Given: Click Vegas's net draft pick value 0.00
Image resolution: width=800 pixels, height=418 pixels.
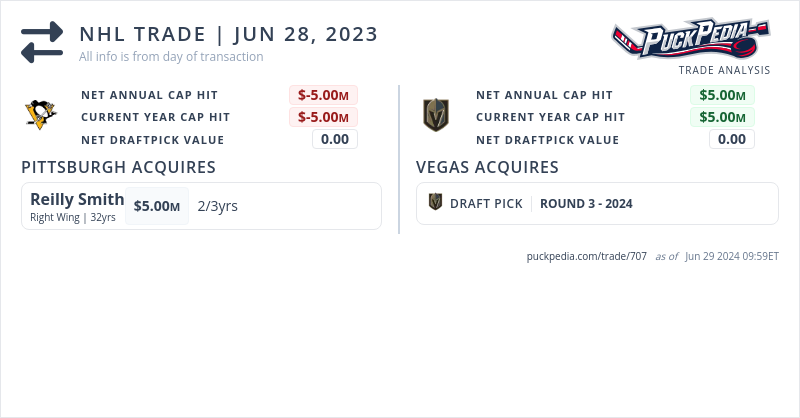Looking at the screenshot, I should (732, 139).
